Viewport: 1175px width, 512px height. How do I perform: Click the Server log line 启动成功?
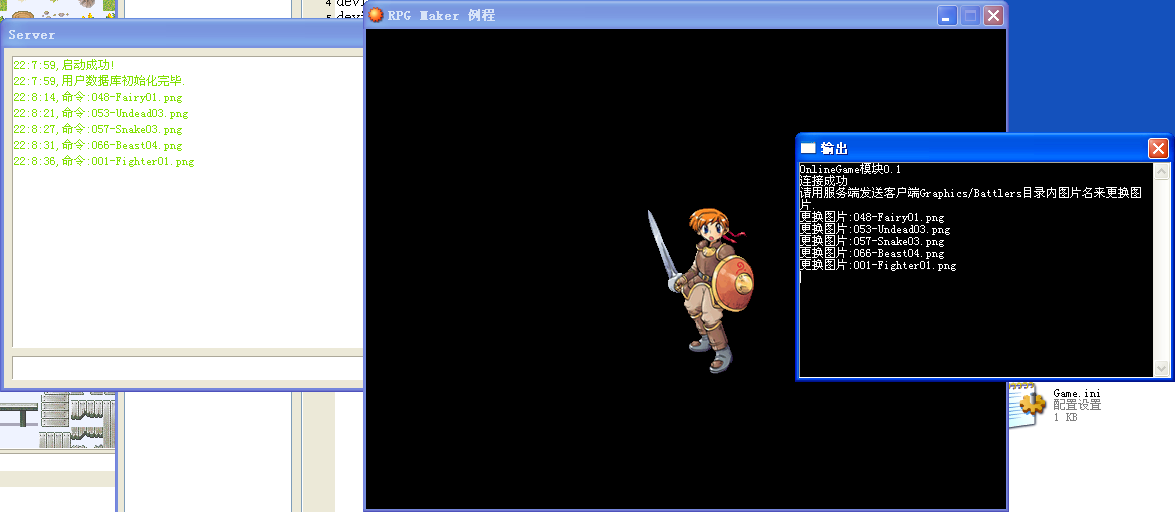pos(64,65)
